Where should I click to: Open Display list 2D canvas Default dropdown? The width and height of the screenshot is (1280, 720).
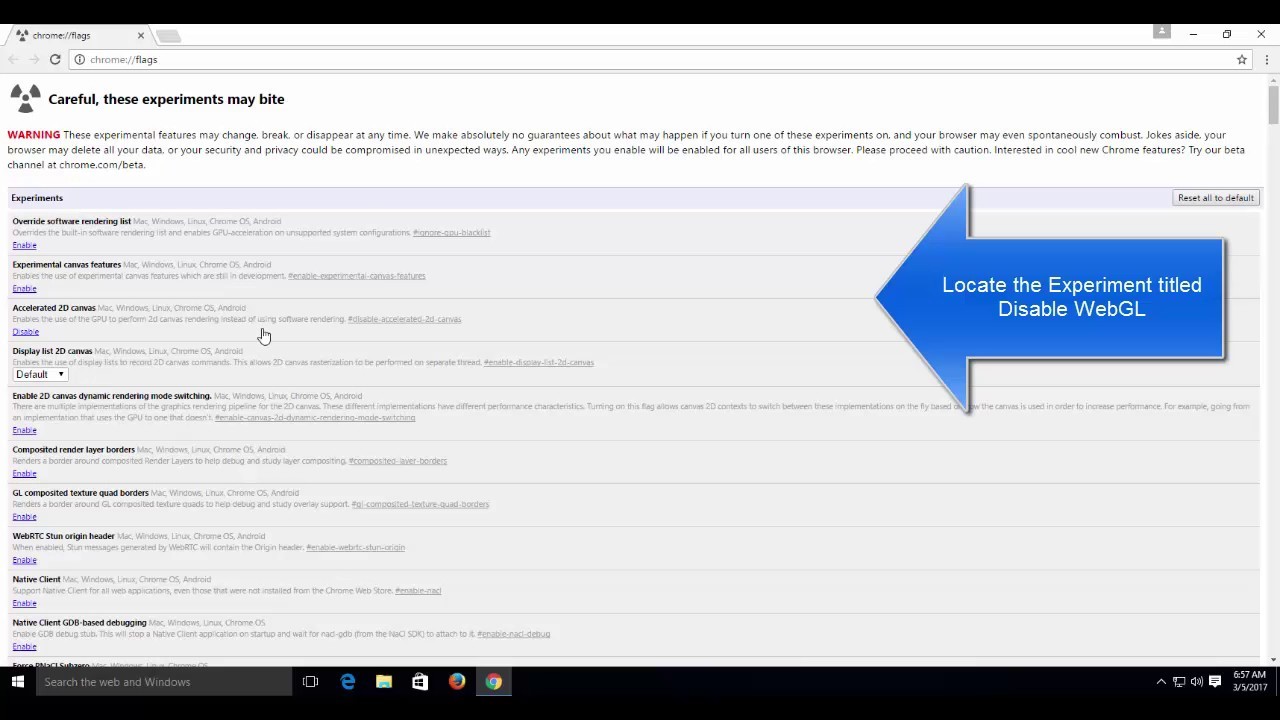40,374
